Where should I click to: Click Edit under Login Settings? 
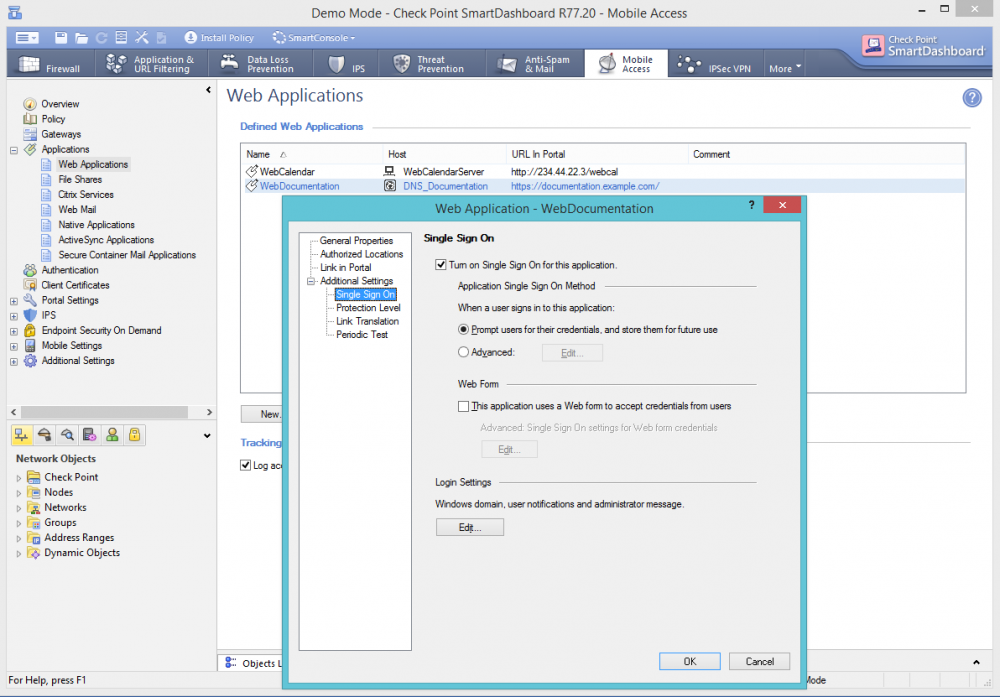coord(470,527)
